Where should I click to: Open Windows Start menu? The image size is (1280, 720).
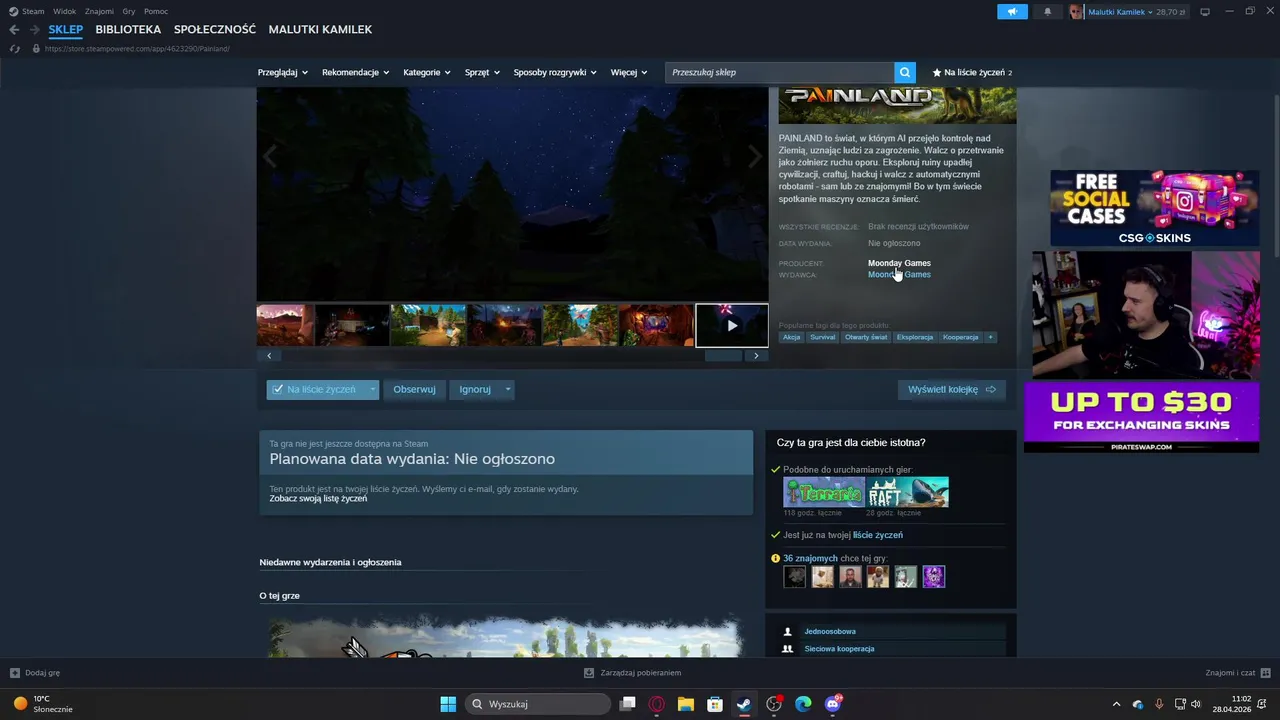click(448, 704)
